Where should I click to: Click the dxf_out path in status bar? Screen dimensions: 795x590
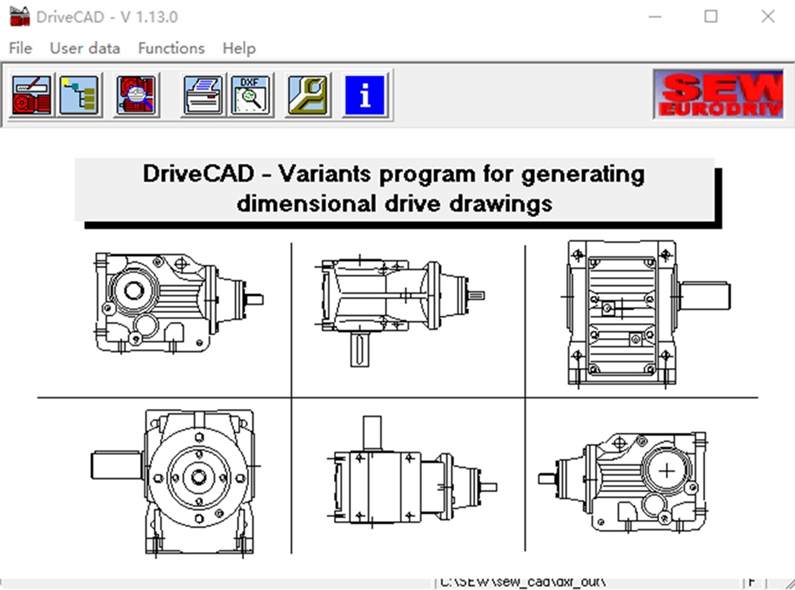point(523,582)
